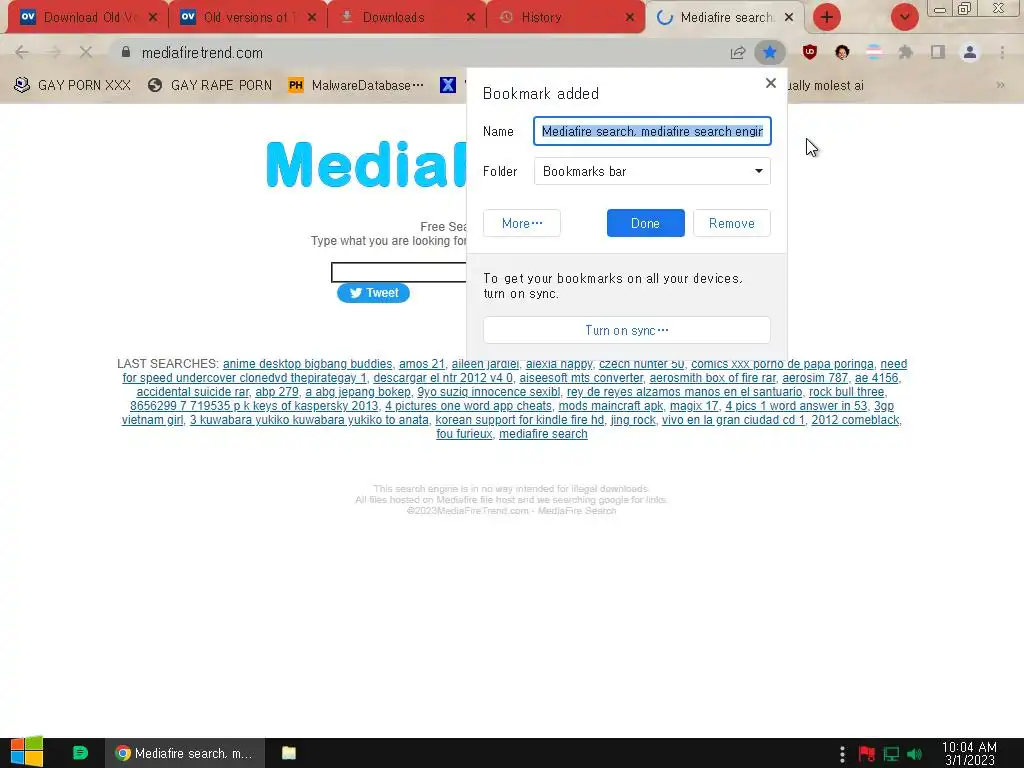Expand the Folder Bookmarks bar dropdown
This screenshot has height=768, width=1024.
click(x=652, y=171)
